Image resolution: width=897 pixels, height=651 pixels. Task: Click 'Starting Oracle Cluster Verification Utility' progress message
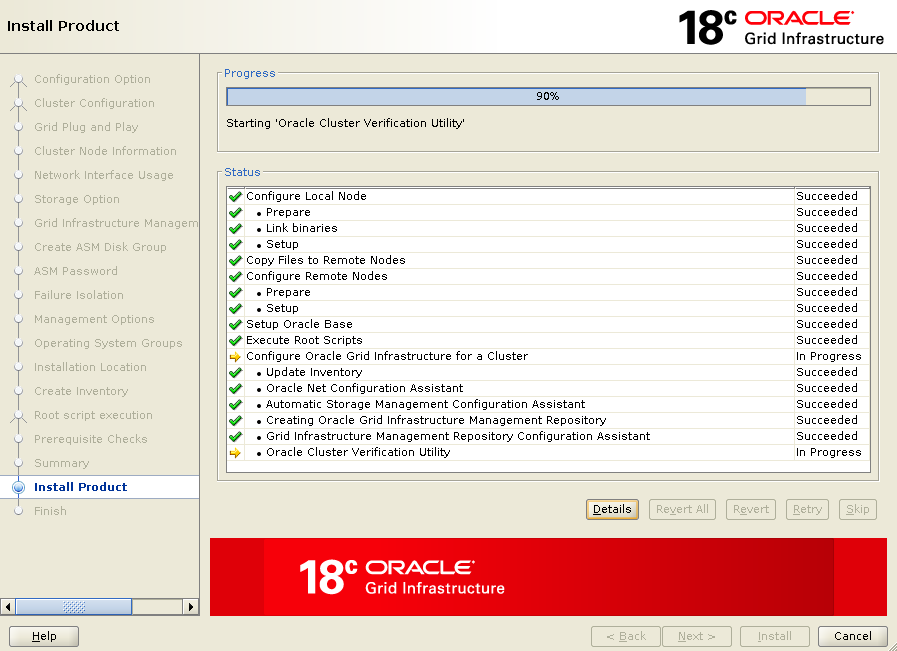tap(345, 124)
